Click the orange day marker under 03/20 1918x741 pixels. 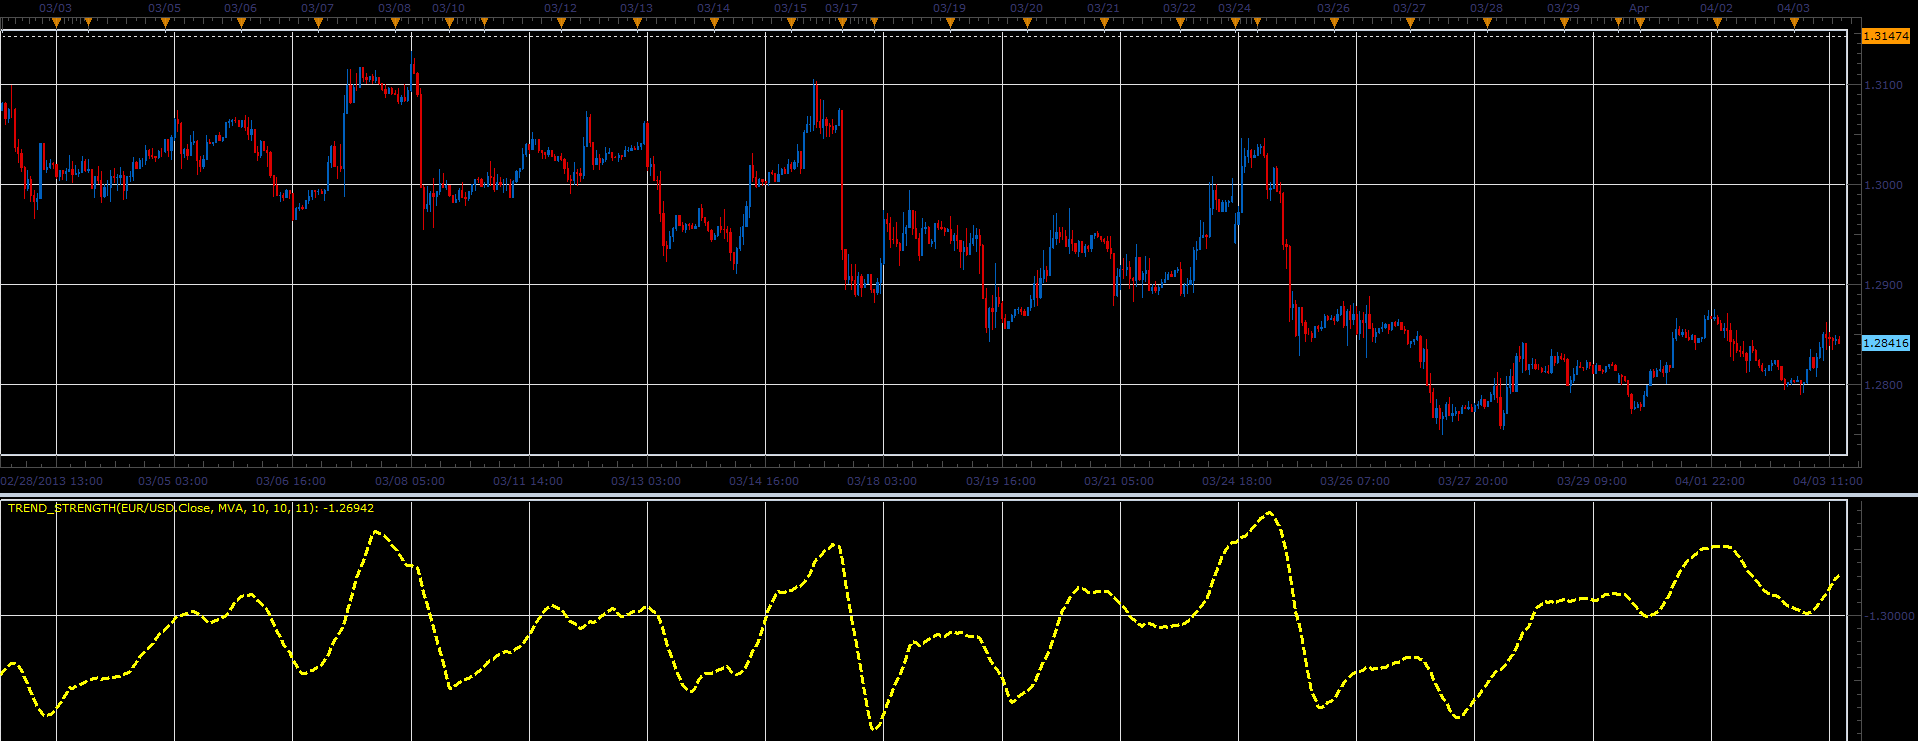pyautogui.click(x=1026, y=22)
